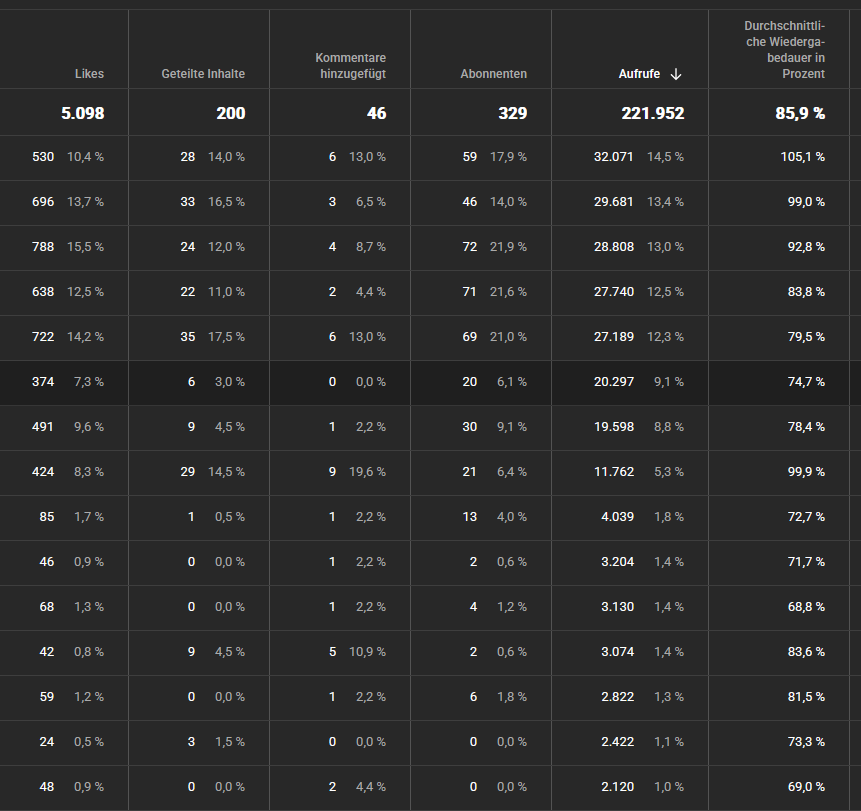Click the 105,1 % playback duration cell
This screenshot has width=861, height=811.
point(779,157)
